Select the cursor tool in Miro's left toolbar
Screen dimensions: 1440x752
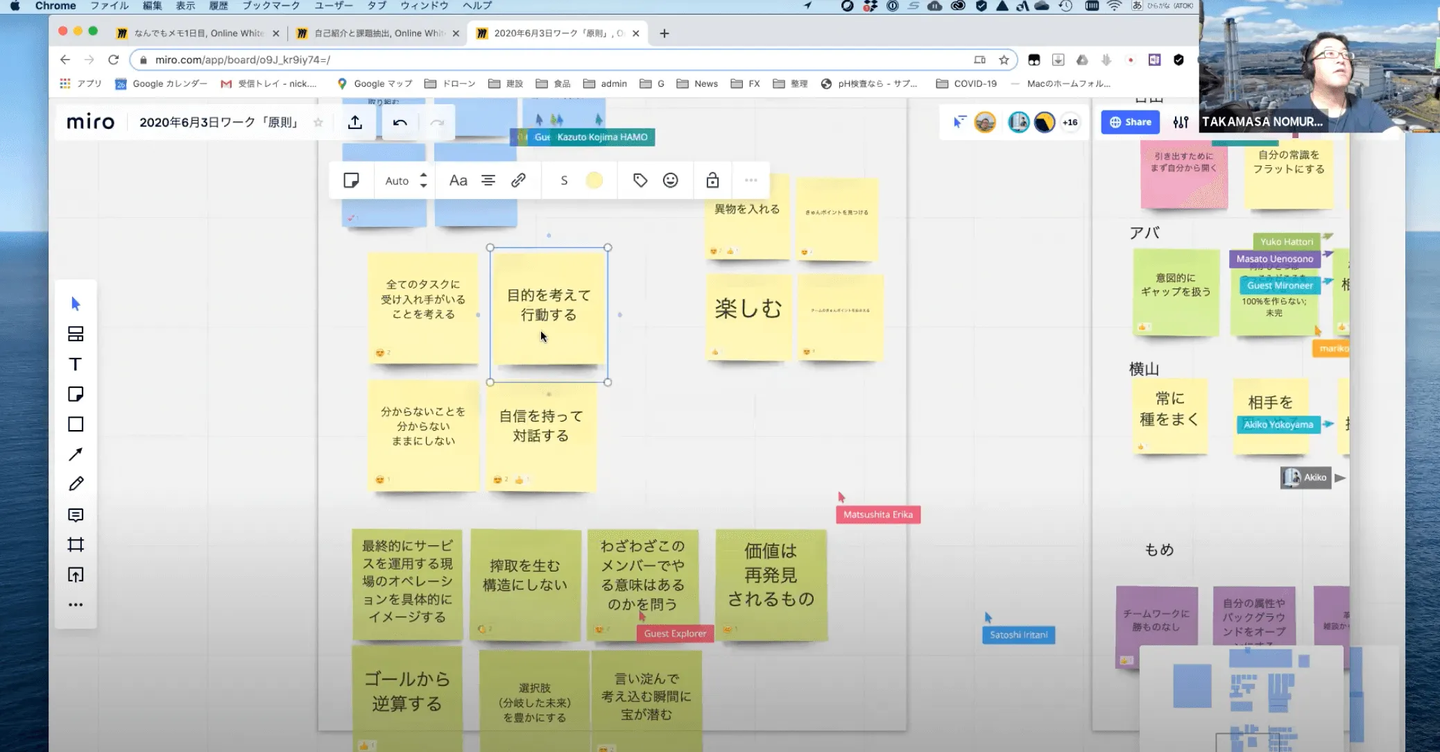point(75,304)
